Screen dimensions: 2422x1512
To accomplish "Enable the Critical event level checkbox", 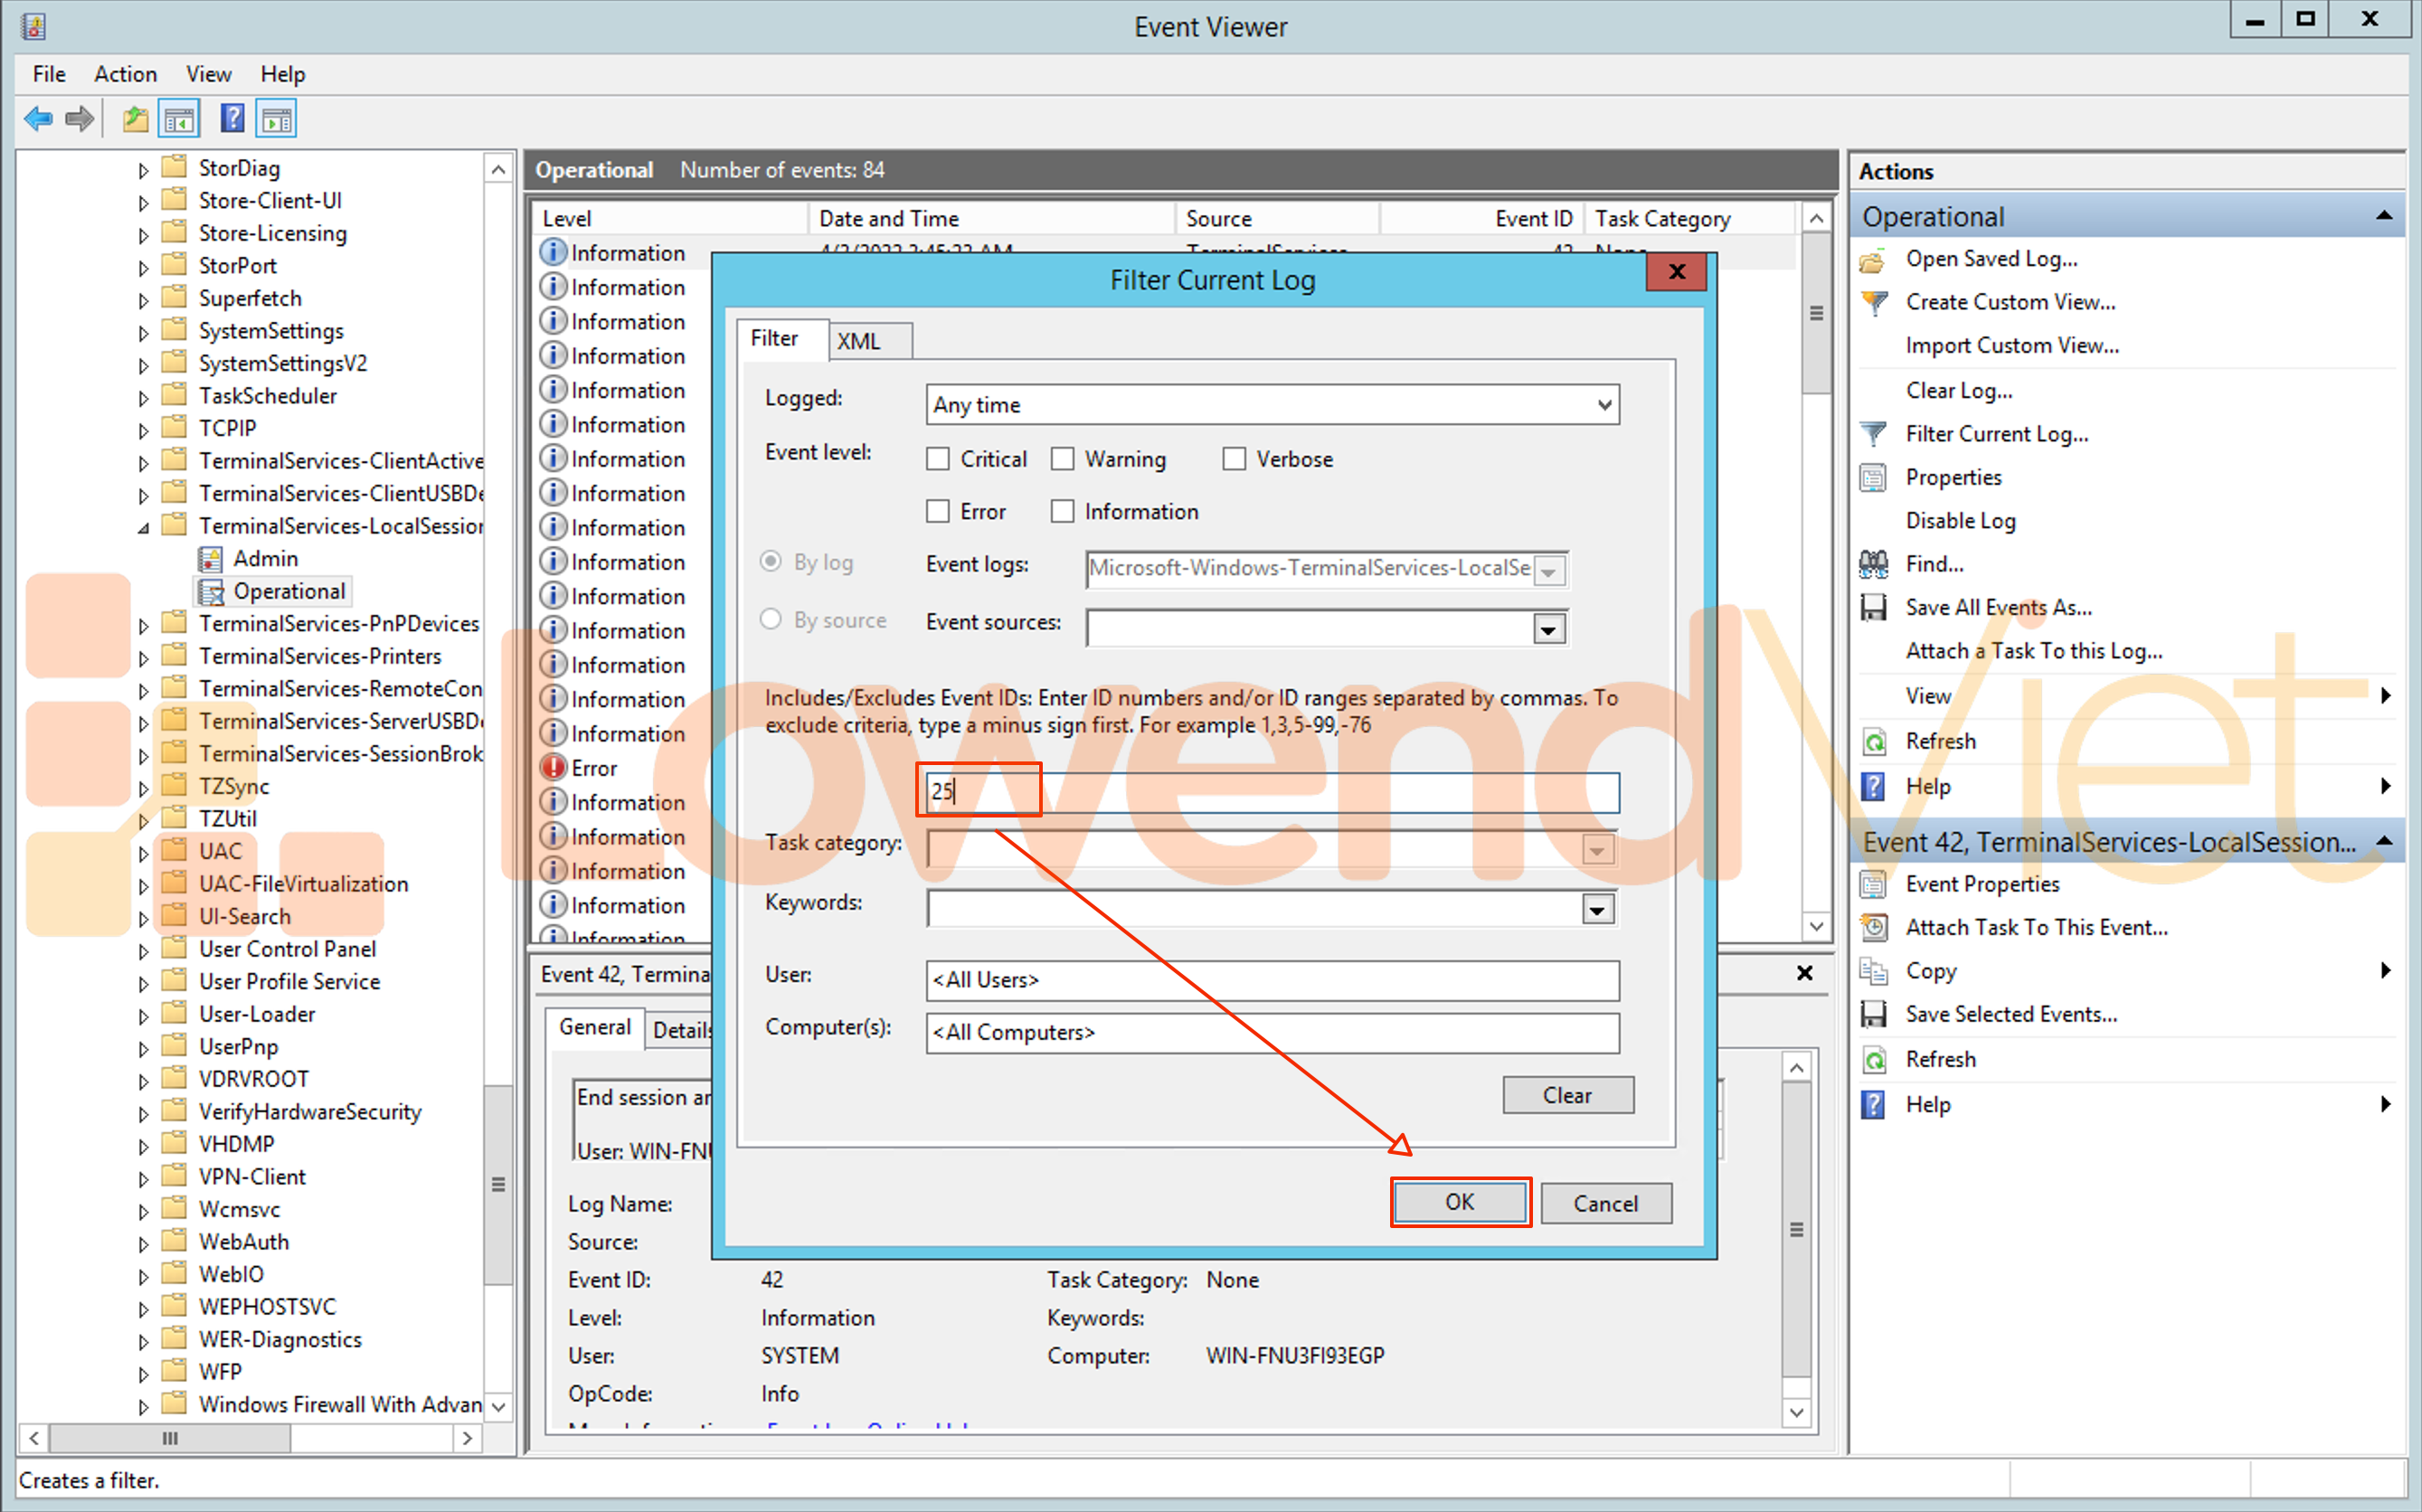I will click(938, 459).
